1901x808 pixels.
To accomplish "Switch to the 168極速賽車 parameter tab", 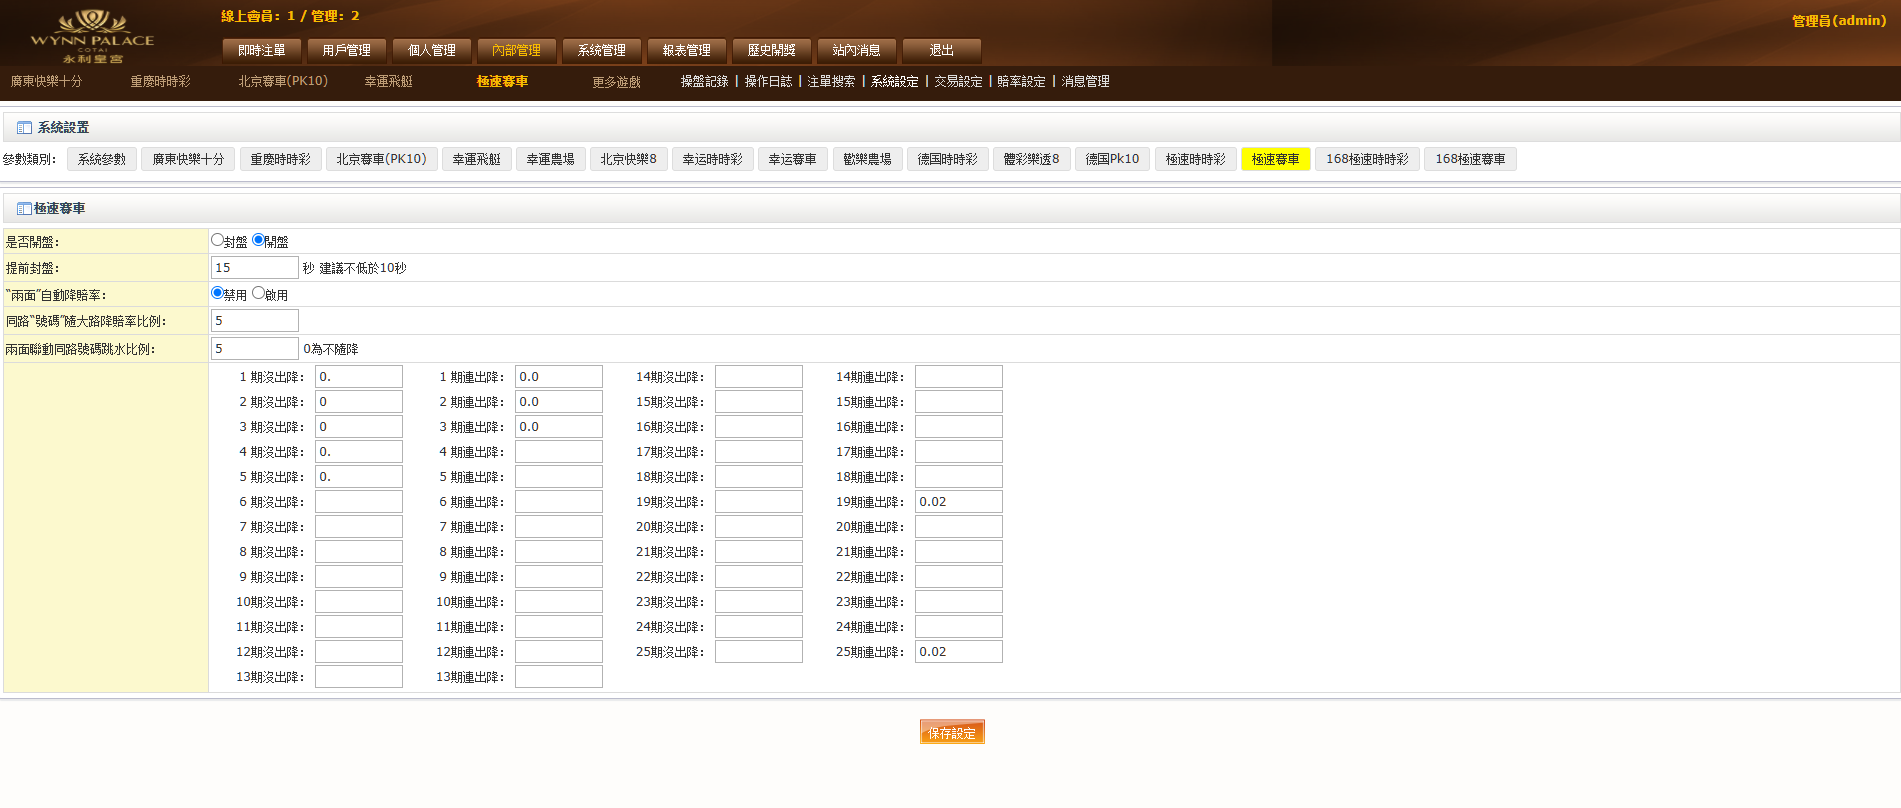I will tap(1469, 159).
